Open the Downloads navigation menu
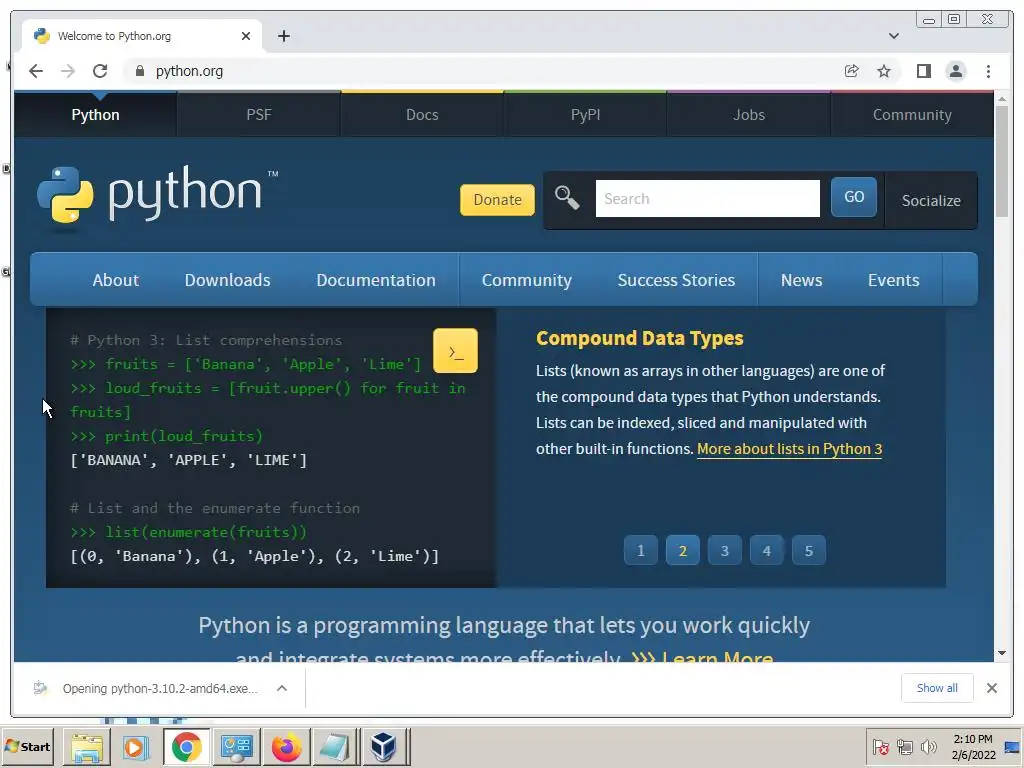 coord(227,280)
